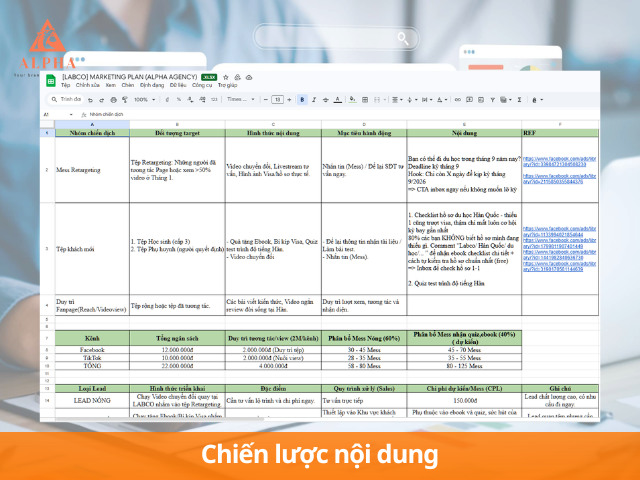Increase decimal places
This screenshot has height=480, width=640.
(202, 100)
